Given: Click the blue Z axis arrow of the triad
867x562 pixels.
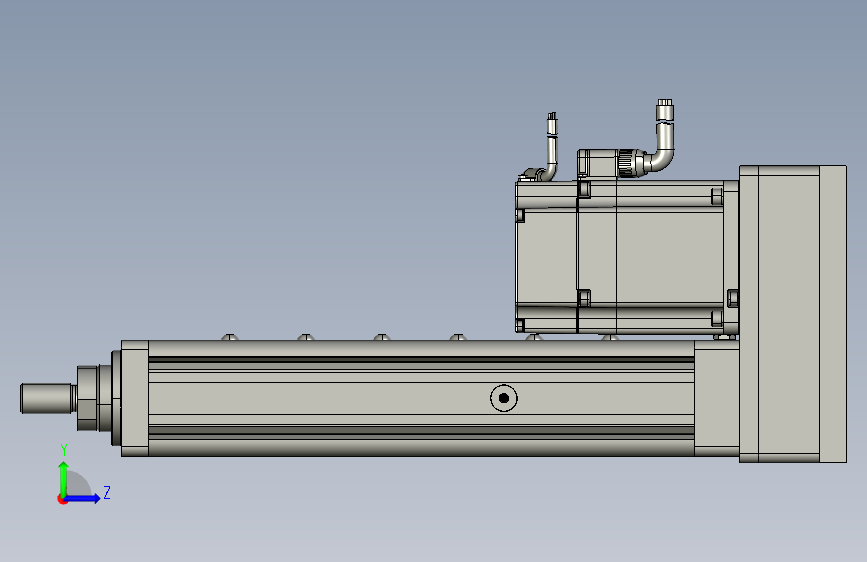Looking at the screenshot, I should coord(82,498).
